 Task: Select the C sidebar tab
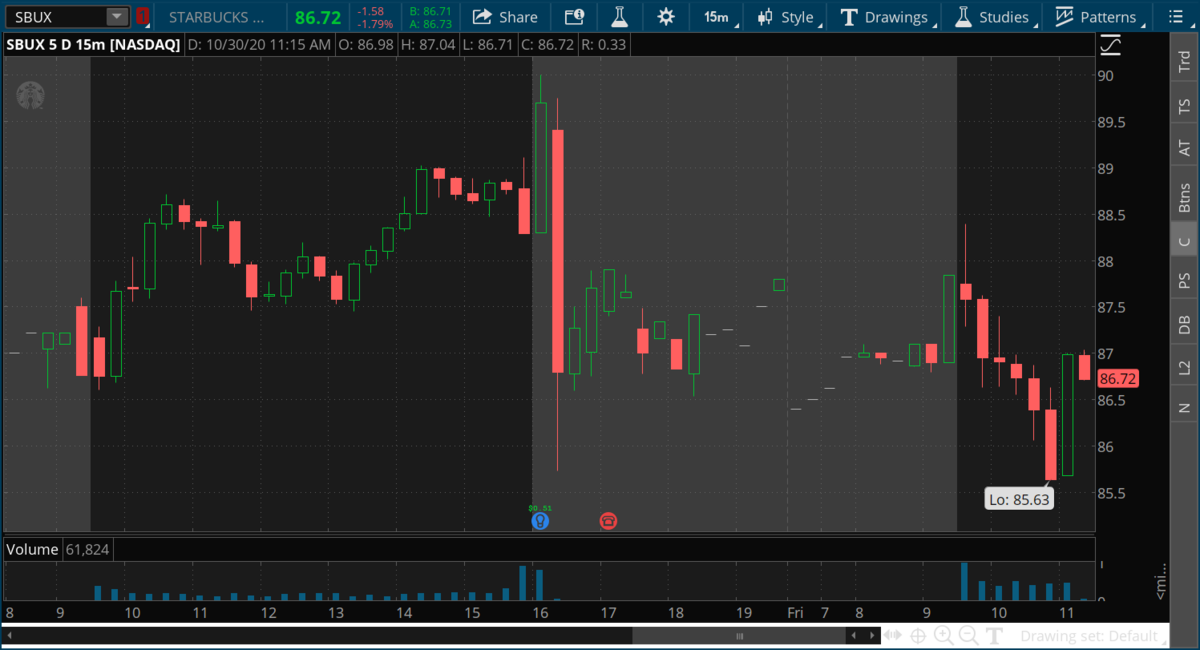coord(1184,241)
